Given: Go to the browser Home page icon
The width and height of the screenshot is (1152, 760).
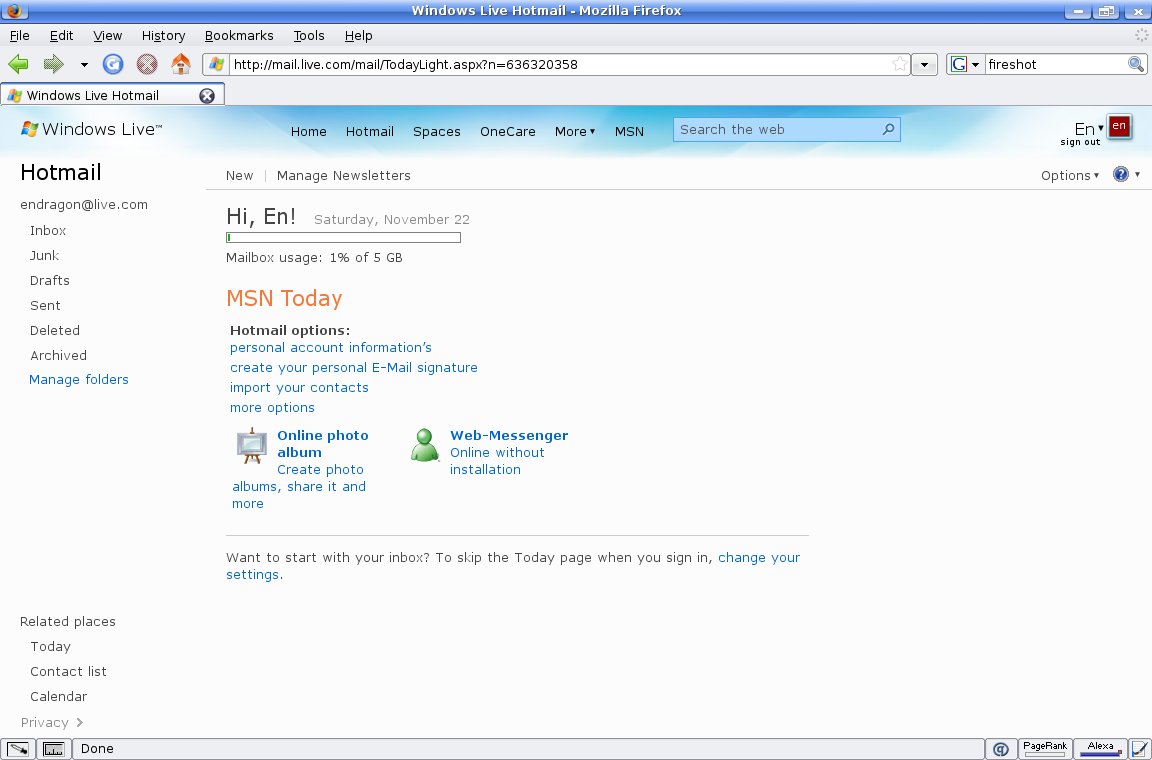Looking at the screenshot, I should pos(181,64).
